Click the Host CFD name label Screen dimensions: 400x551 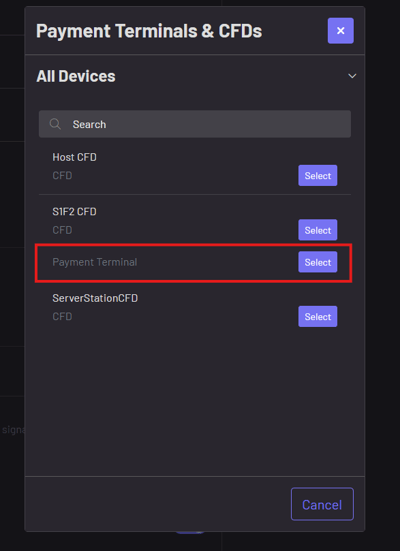[74, 157]
